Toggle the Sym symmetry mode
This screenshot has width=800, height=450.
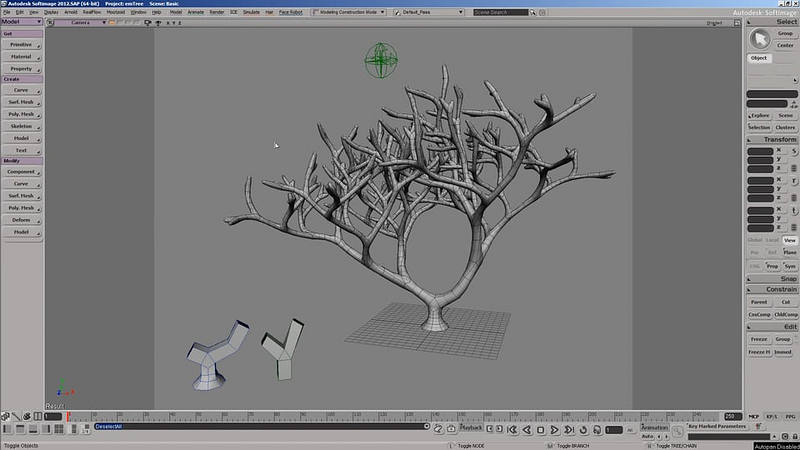pyautogui.click(x=790, y=266)
